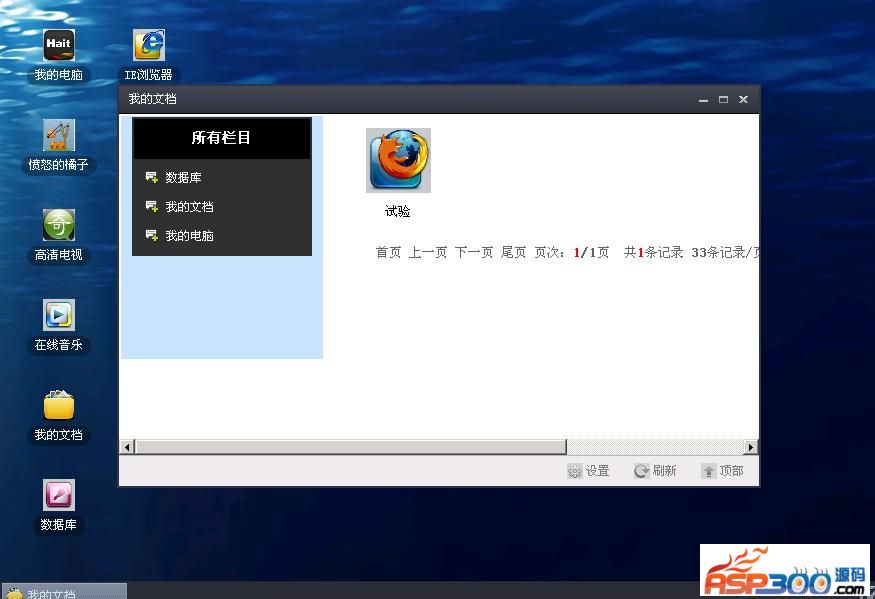
Task: Open the 愤怒的橘子 game icon
Action: point(59,136)
